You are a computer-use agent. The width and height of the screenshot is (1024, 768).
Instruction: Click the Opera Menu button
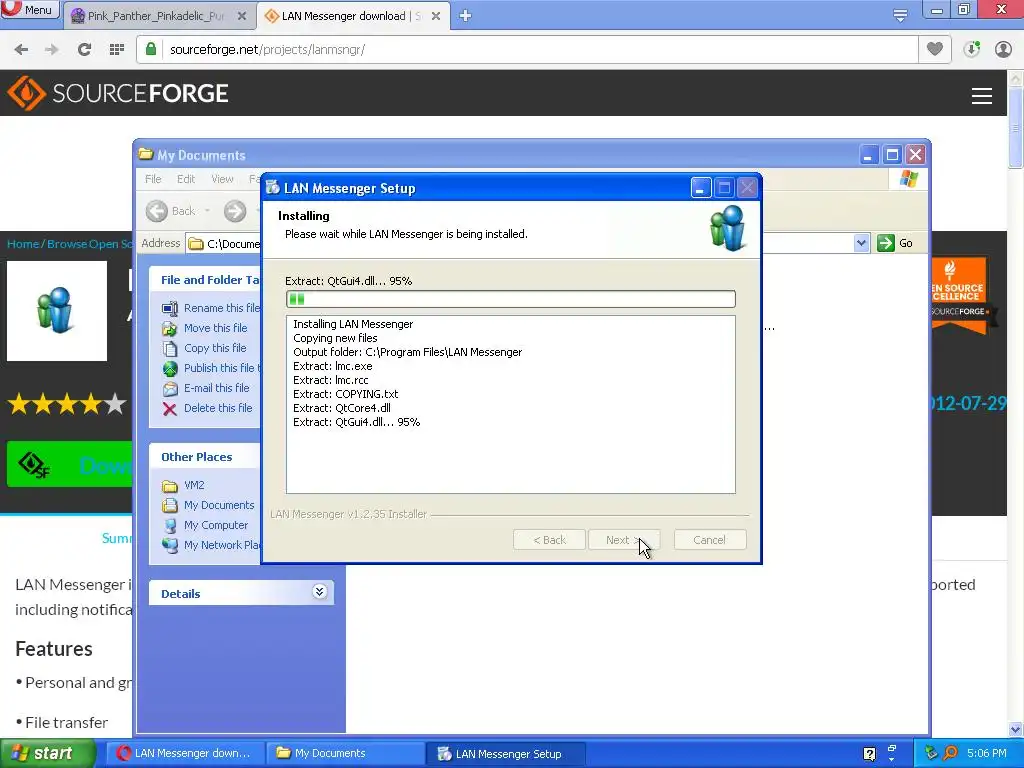coord(30,10)
